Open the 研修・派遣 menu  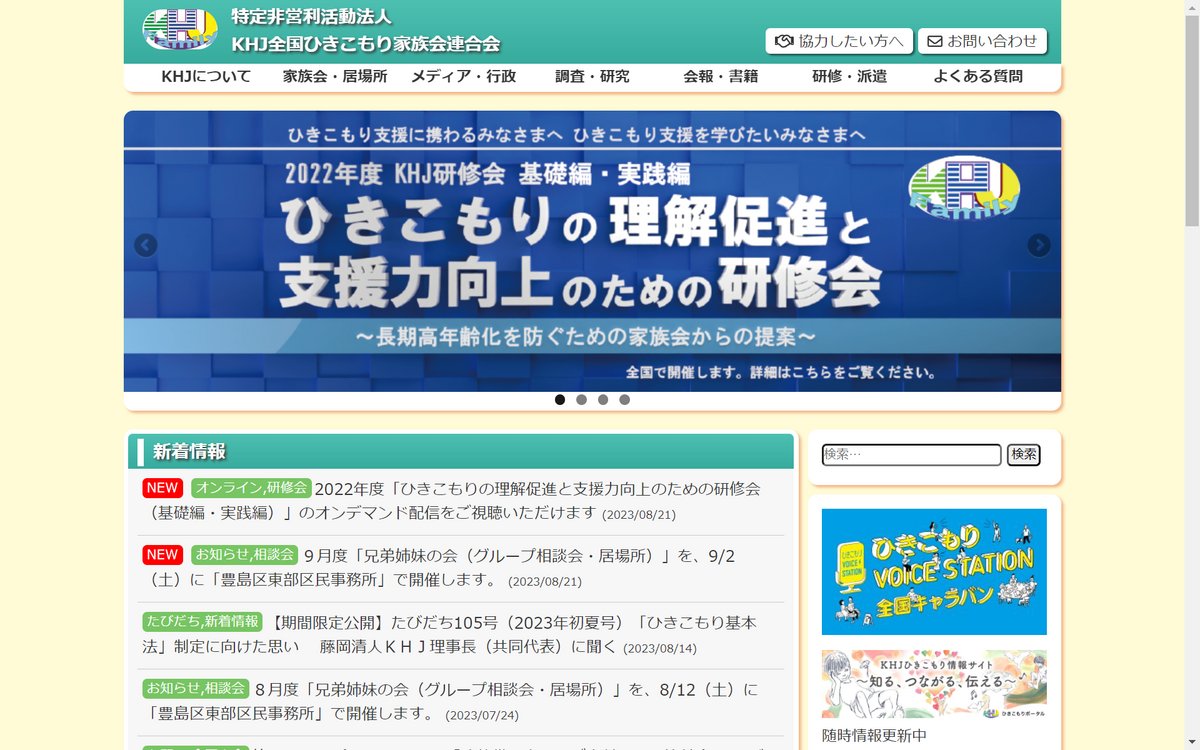click(x=849, y=76)
